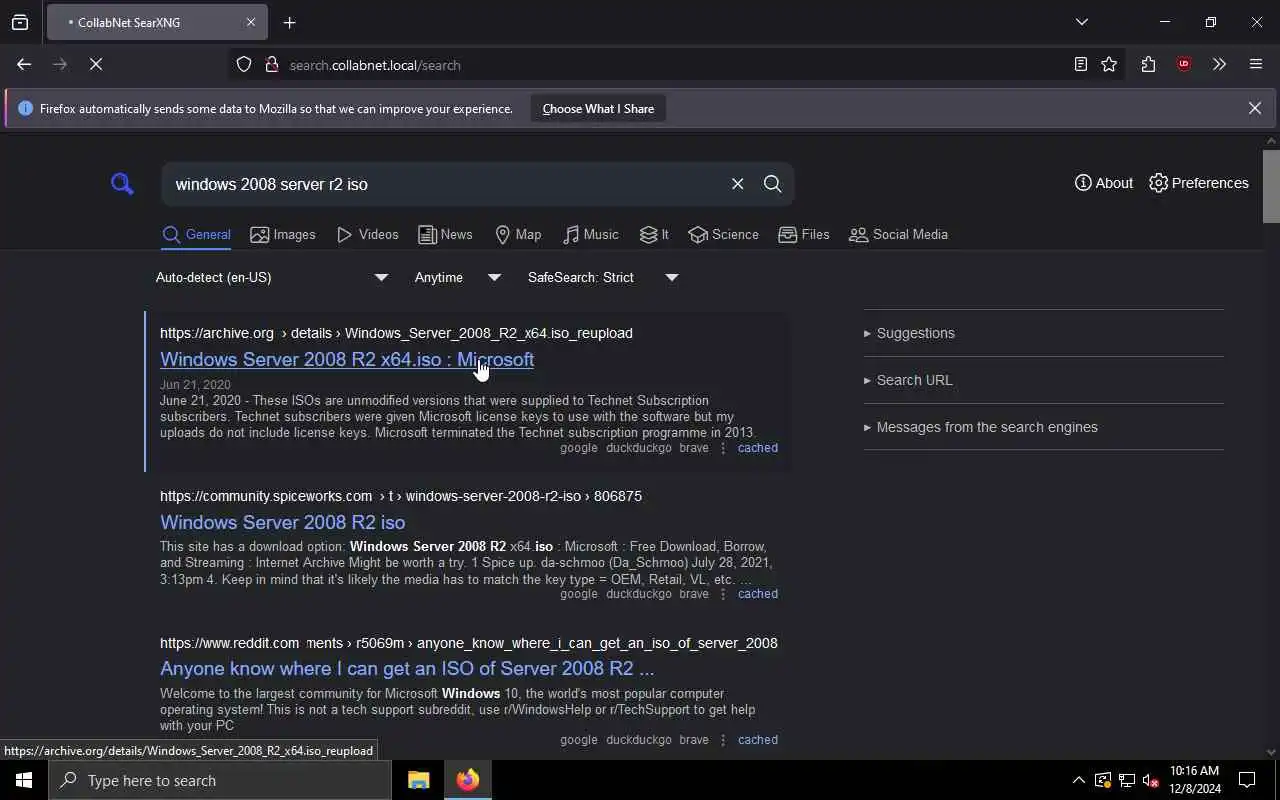
Task: Switch to the Social Media tab
Action: point(898,235)
